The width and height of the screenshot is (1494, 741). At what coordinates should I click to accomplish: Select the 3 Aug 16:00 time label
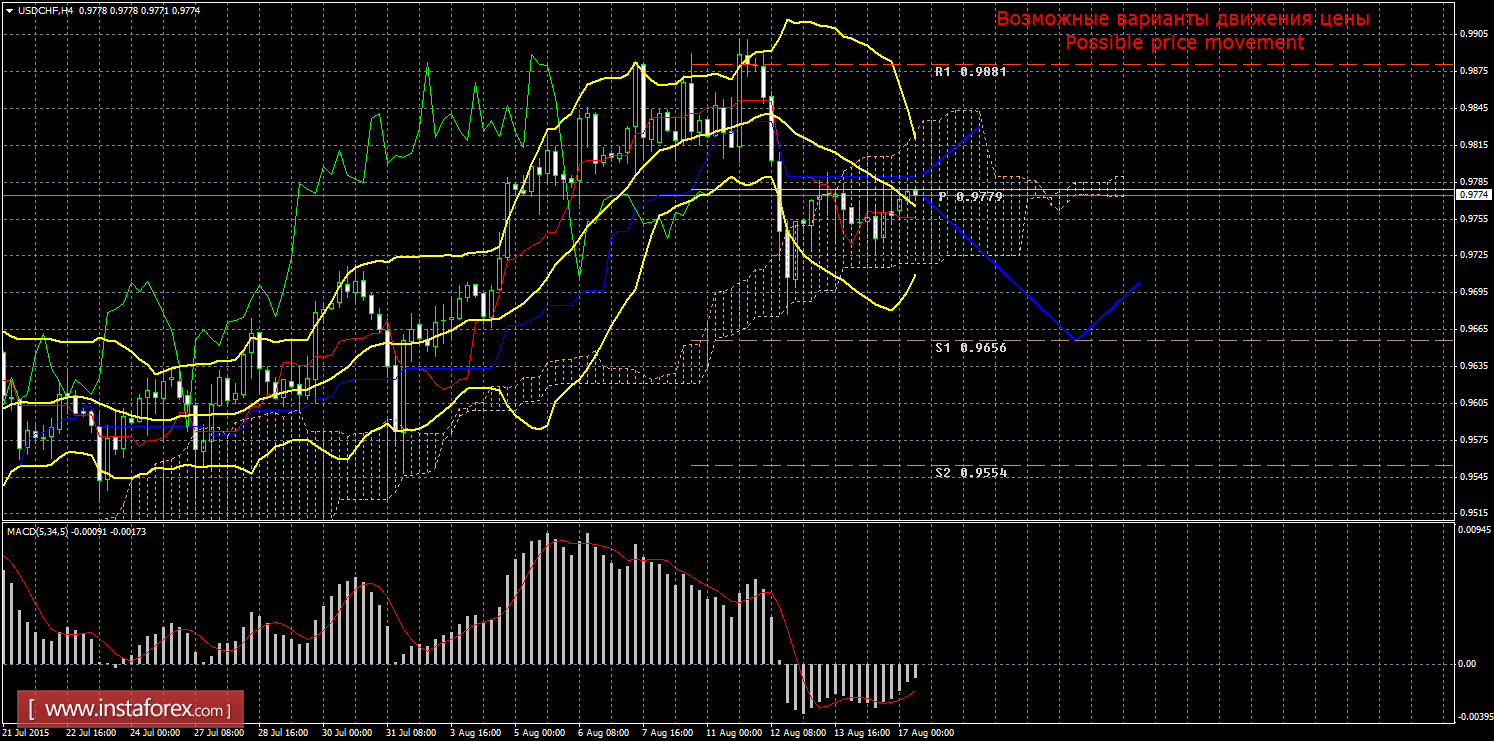(x=476, y=733)
